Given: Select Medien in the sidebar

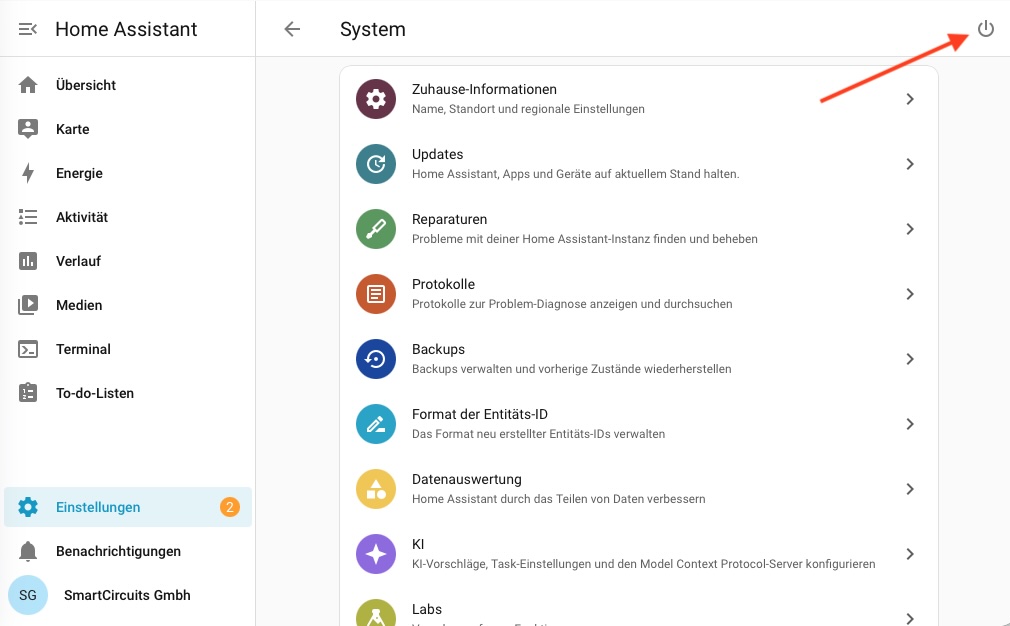Looking at the screenshot, I should point(128,305).
